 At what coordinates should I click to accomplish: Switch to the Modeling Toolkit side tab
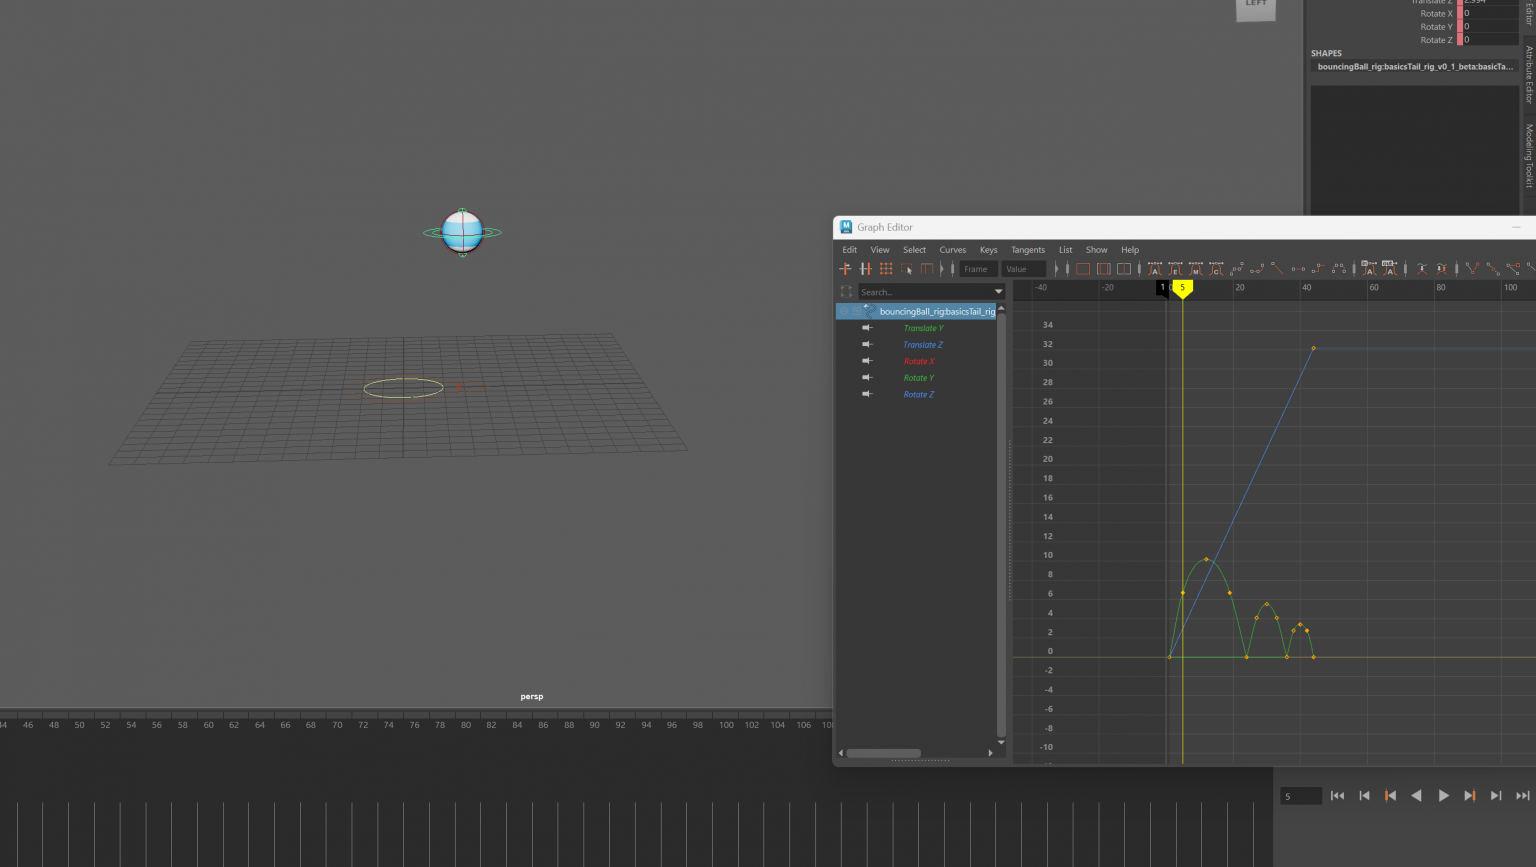point(1529,156)
